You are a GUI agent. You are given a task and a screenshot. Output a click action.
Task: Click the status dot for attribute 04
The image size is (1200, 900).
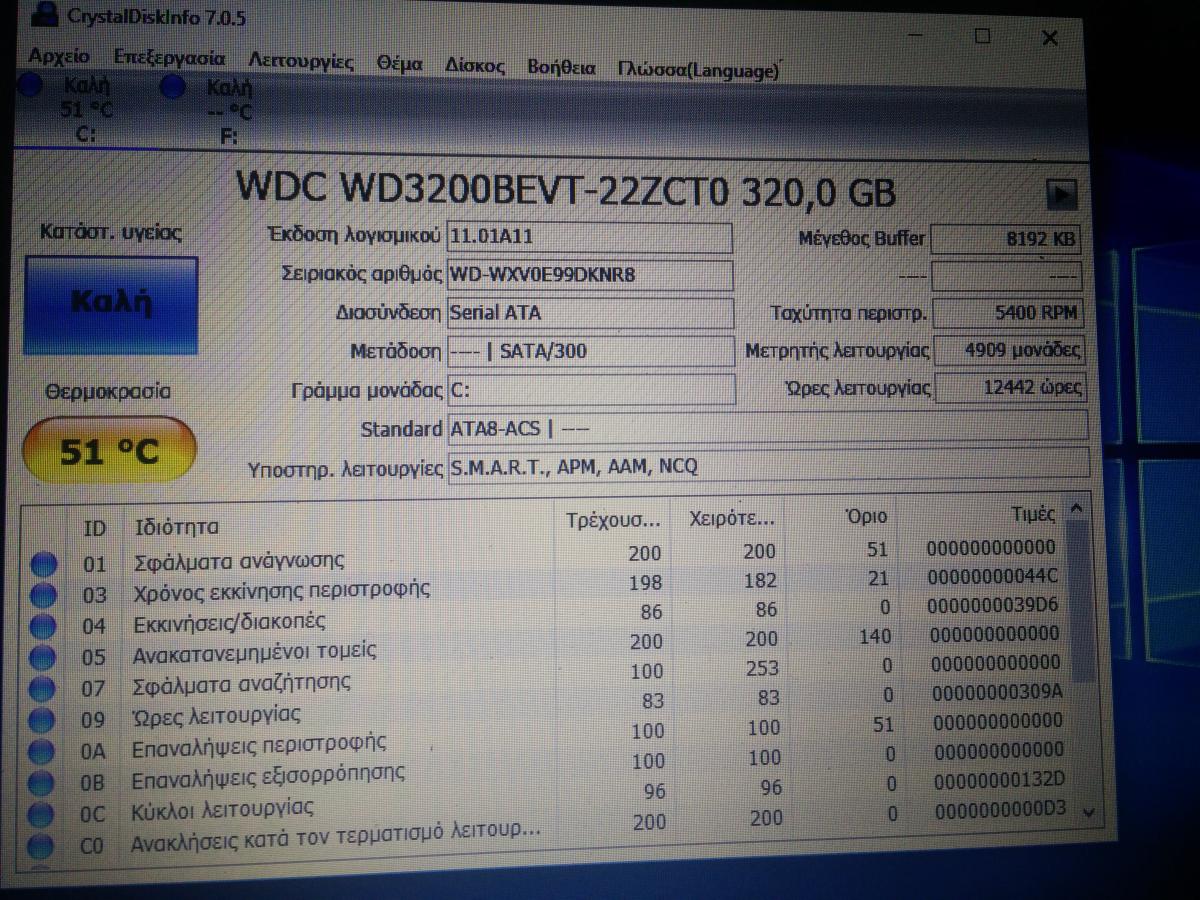(43, 627)
